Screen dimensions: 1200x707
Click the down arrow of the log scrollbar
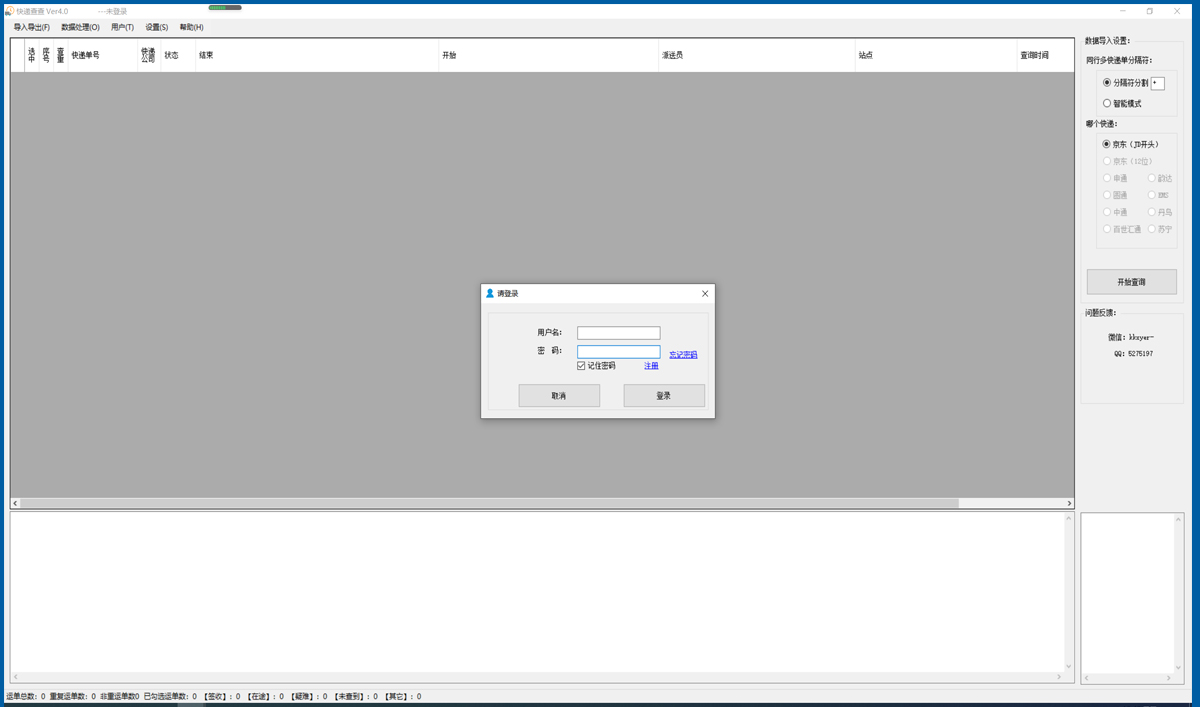(x=1068, y=666)
